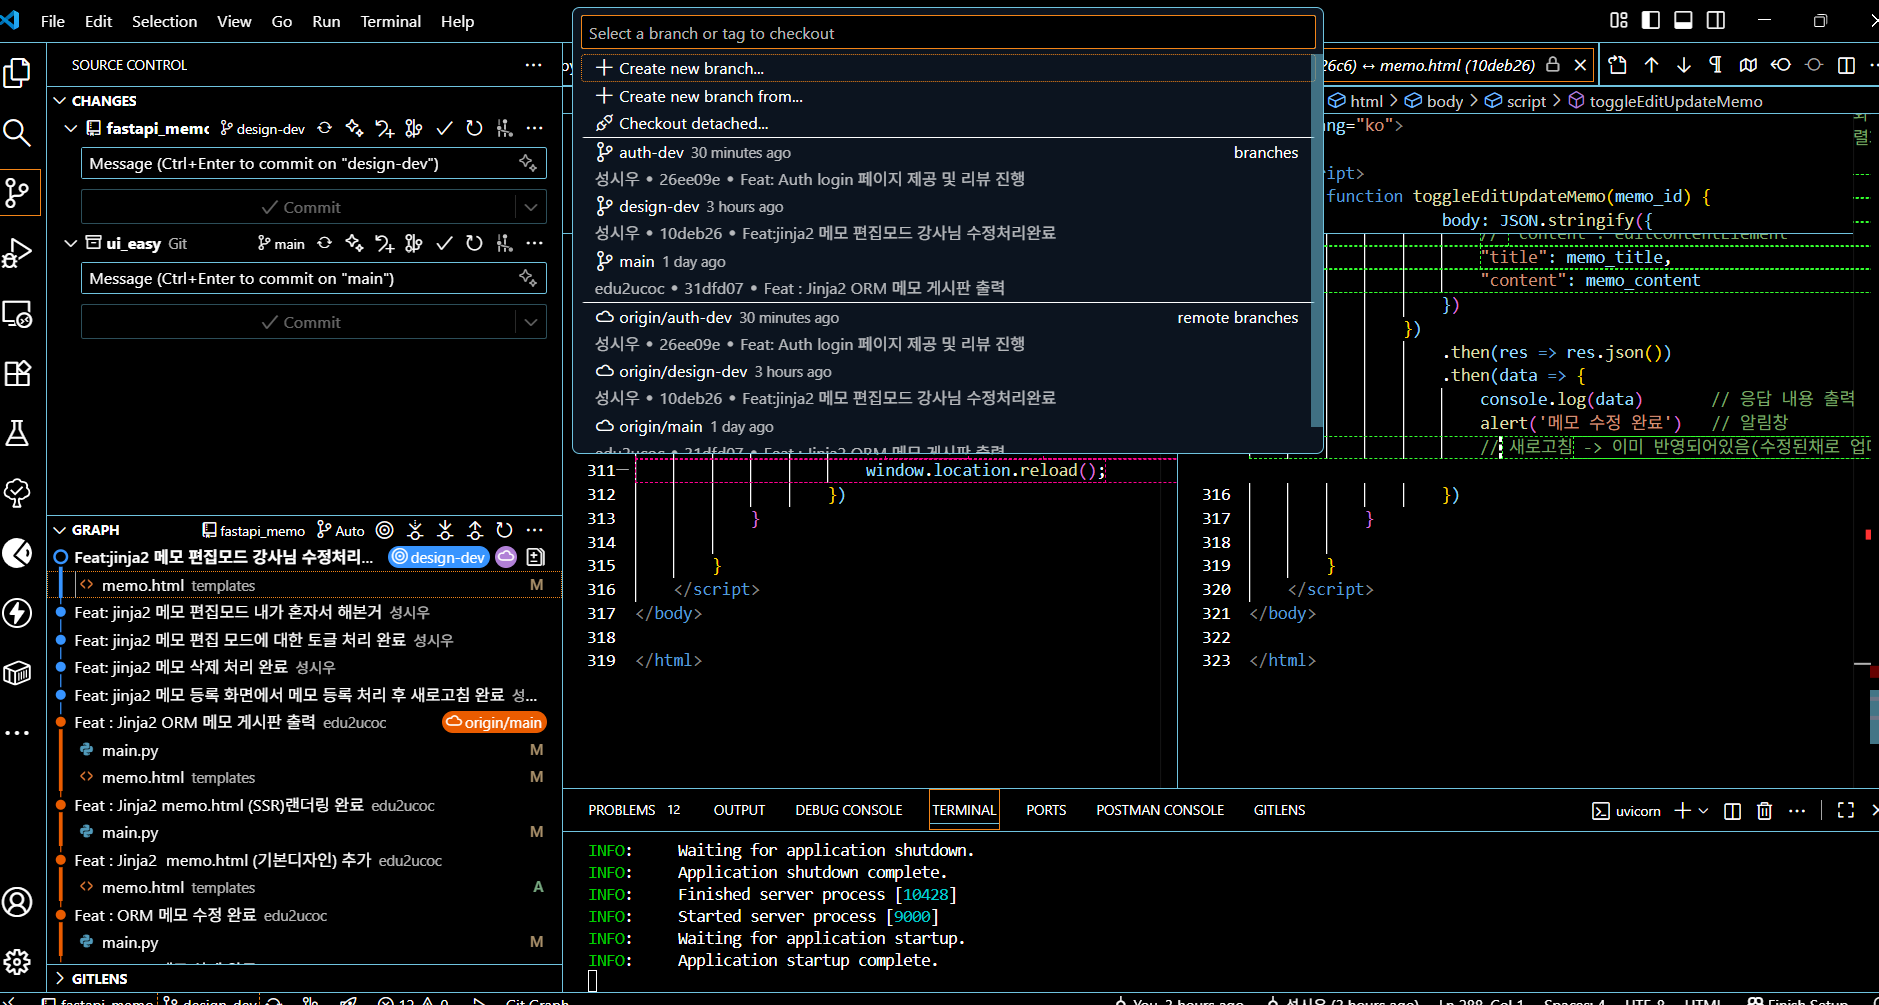Open the Terminal menu
This screenshot has width=1879, height=1005.
[391, 21]
